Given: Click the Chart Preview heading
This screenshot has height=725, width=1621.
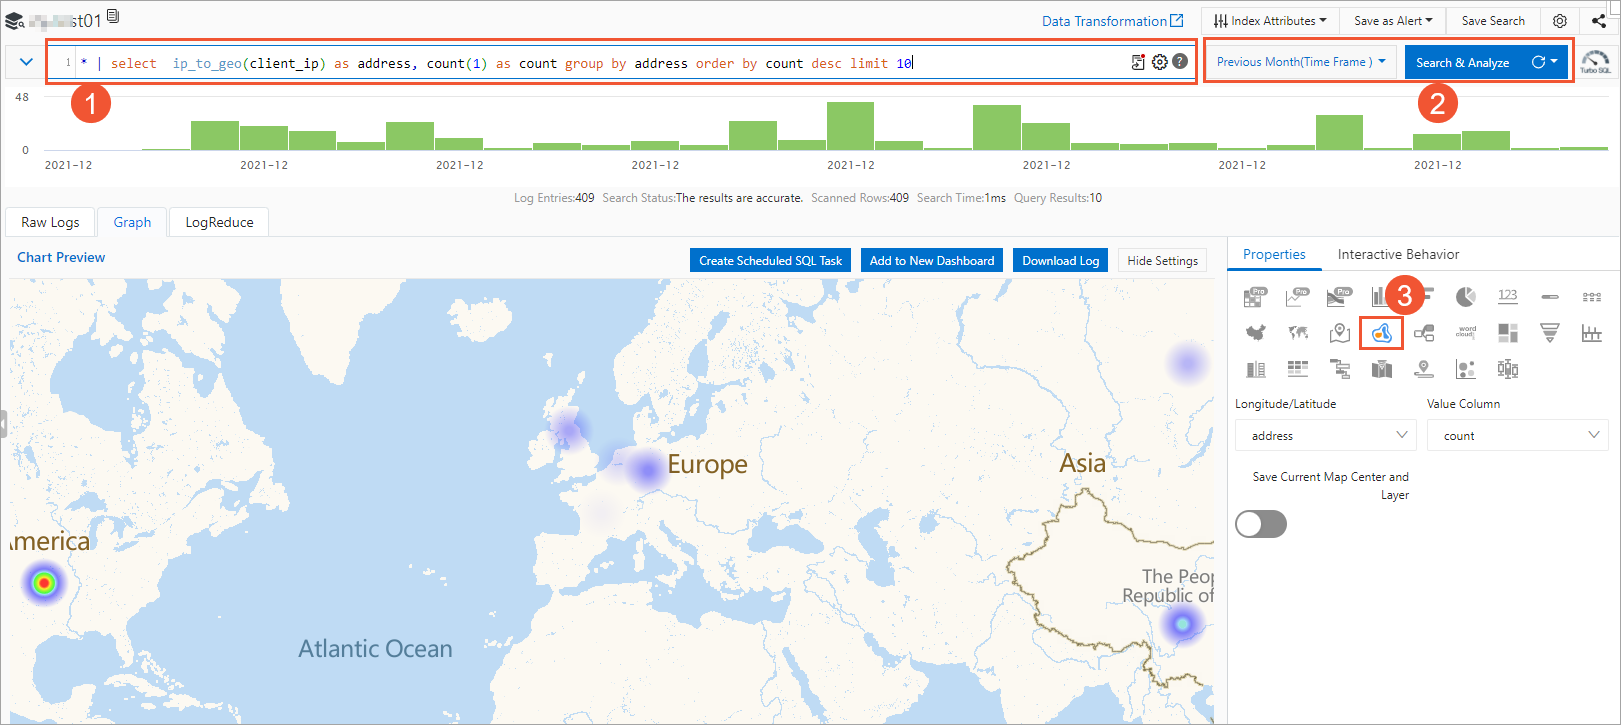Looking at the screenshot, I should pyautogui.click(x=61, y=257).
